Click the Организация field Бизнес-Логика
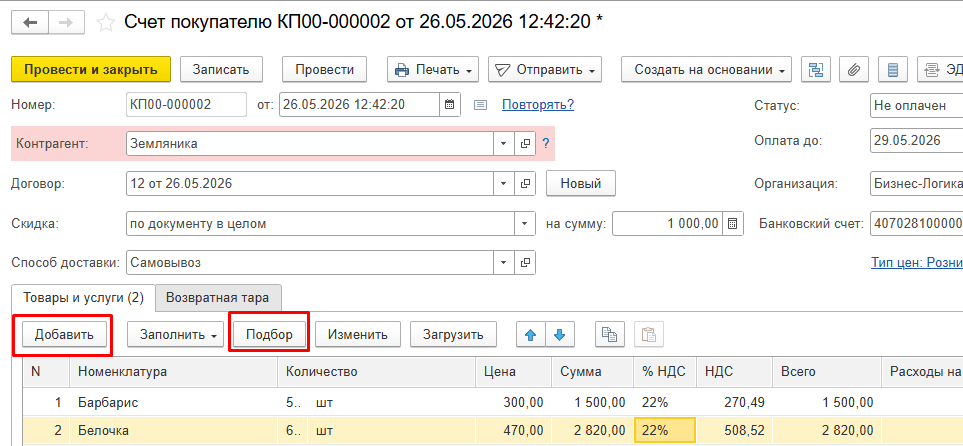963x446 pixels. (916, 183)
